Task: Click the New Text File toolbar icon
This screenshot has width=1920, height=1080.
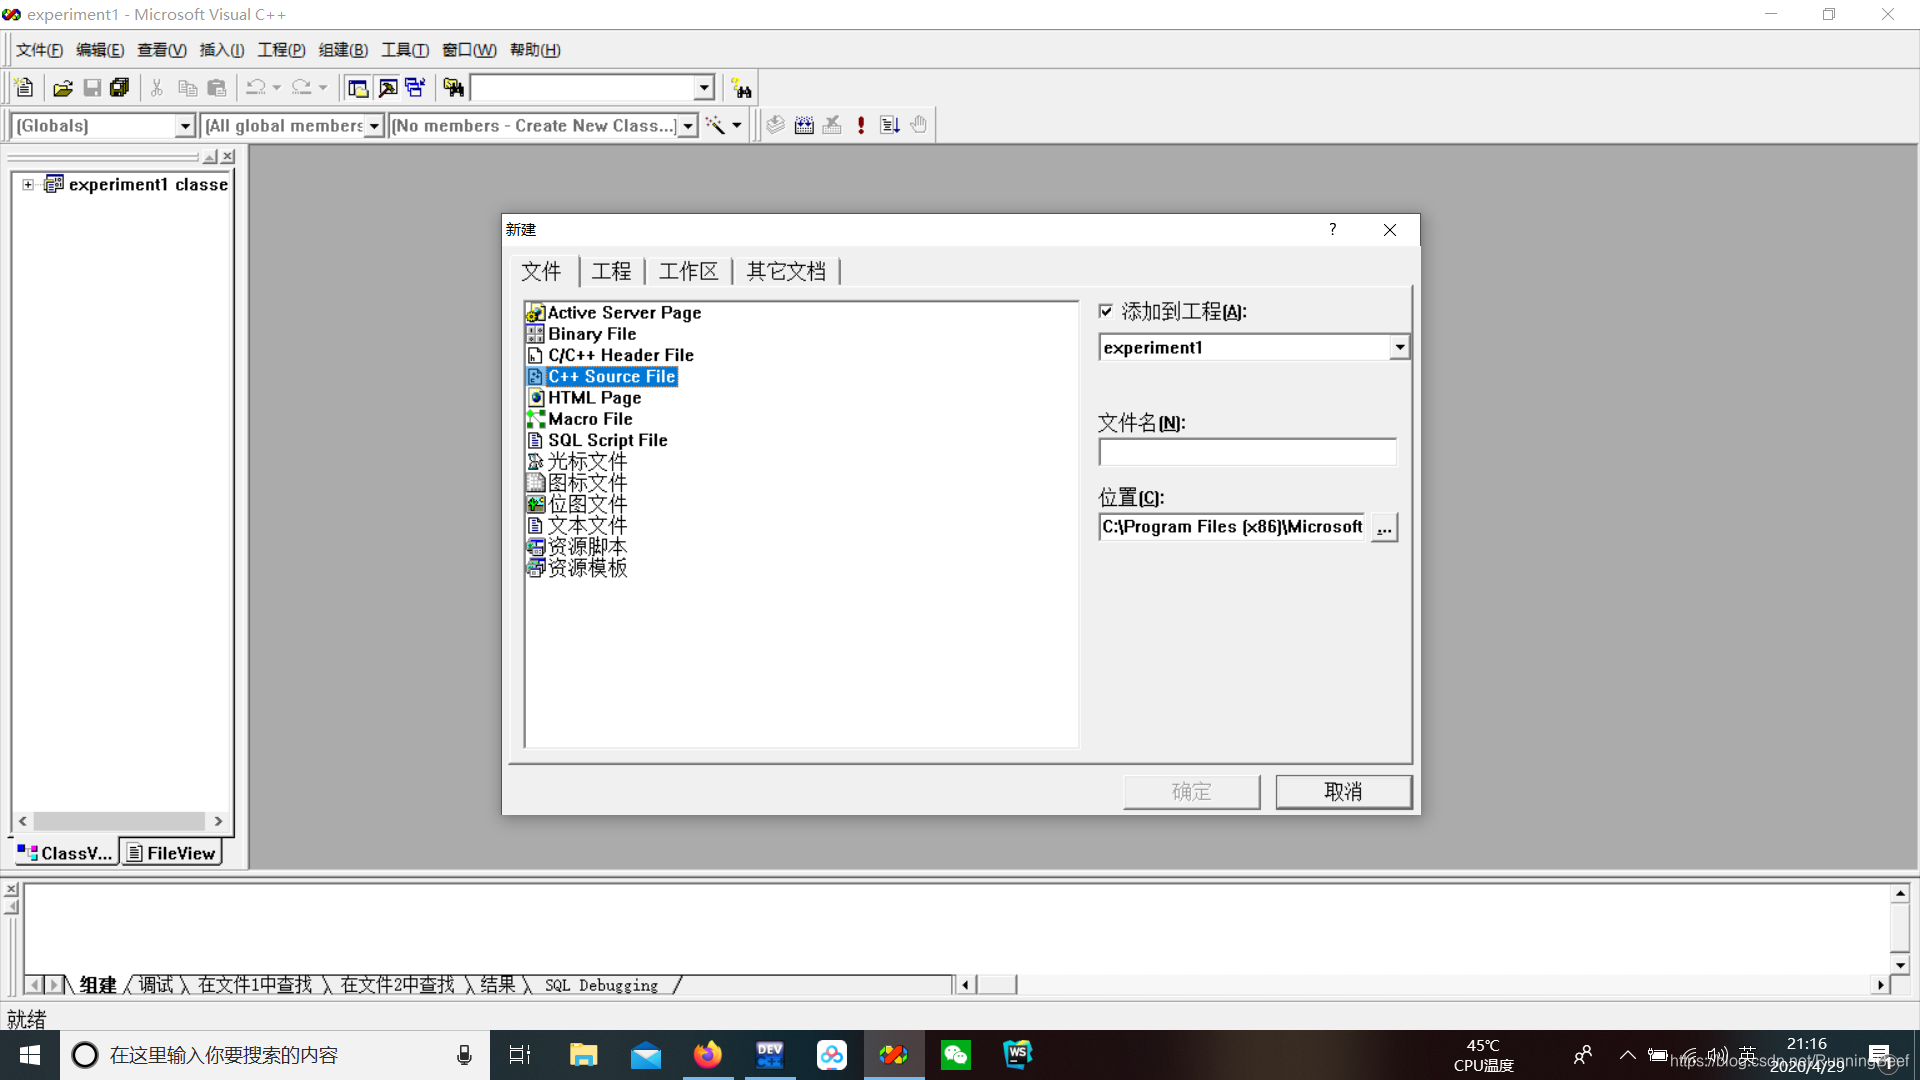Action: (x=25, y=88)
